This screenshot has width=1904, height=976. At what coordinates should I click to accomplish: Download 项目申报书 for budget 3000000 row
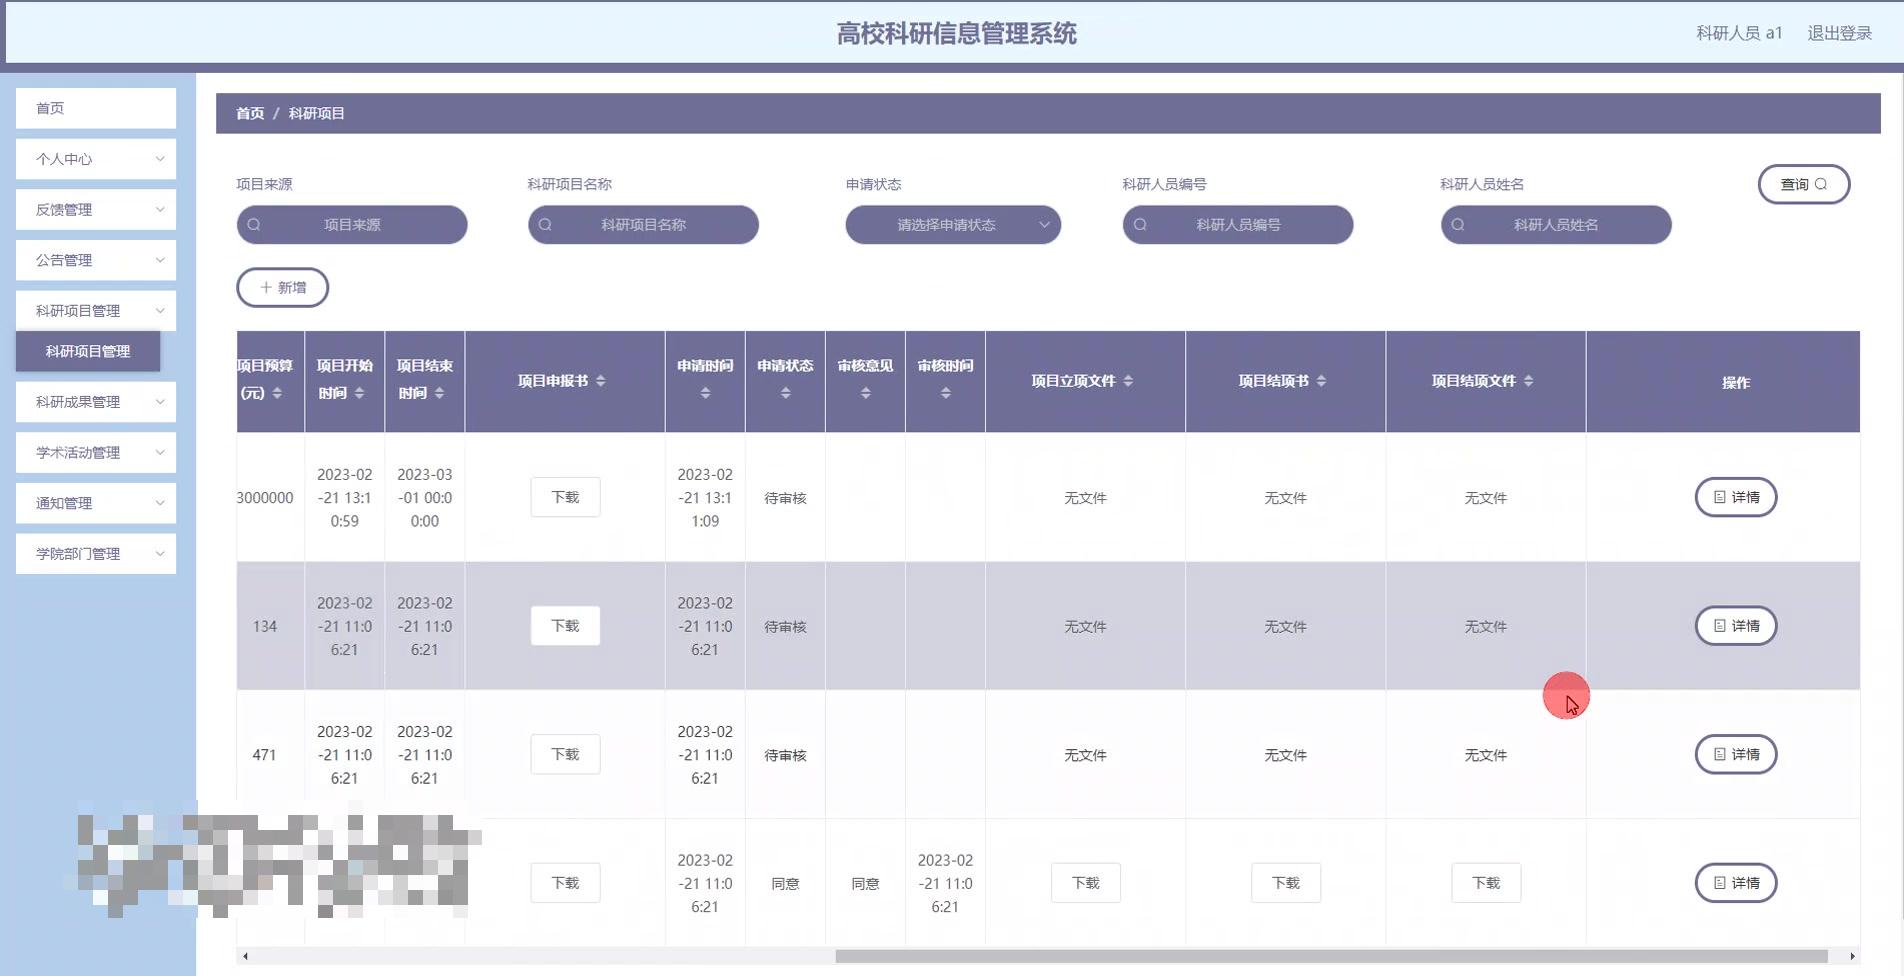coord(565,497)
